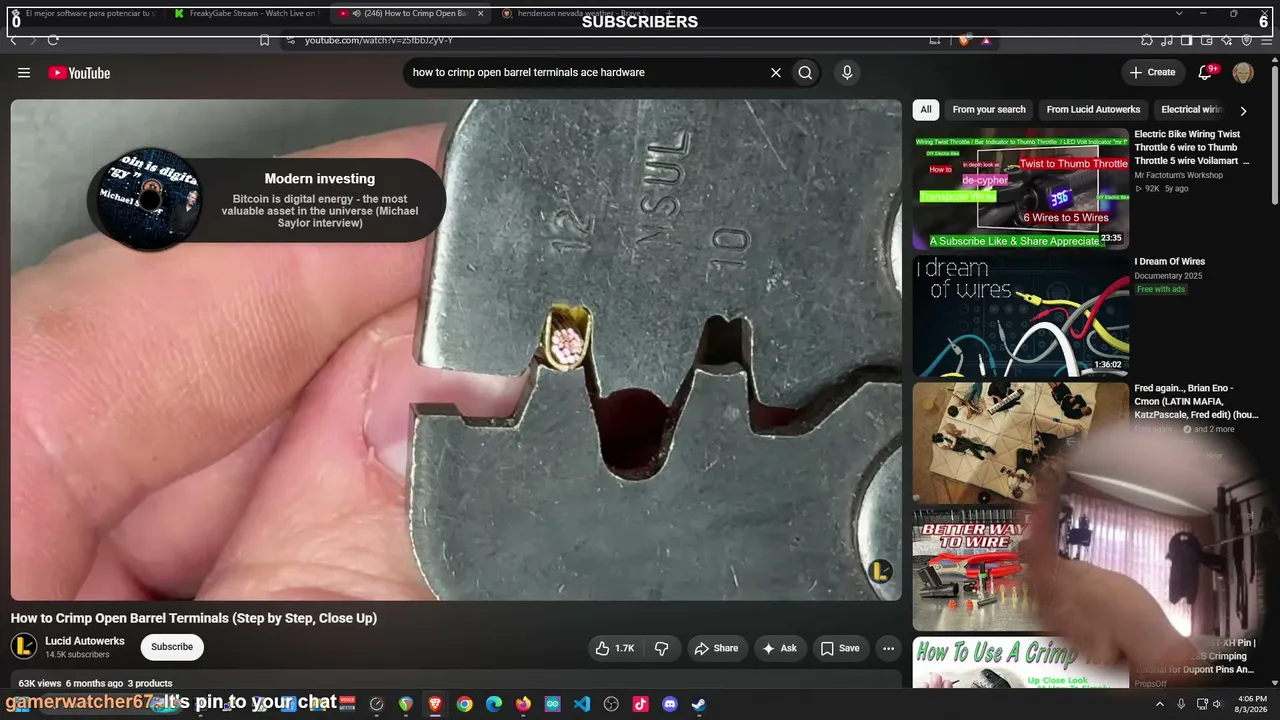Share the crimping video

tap(716, 648)
